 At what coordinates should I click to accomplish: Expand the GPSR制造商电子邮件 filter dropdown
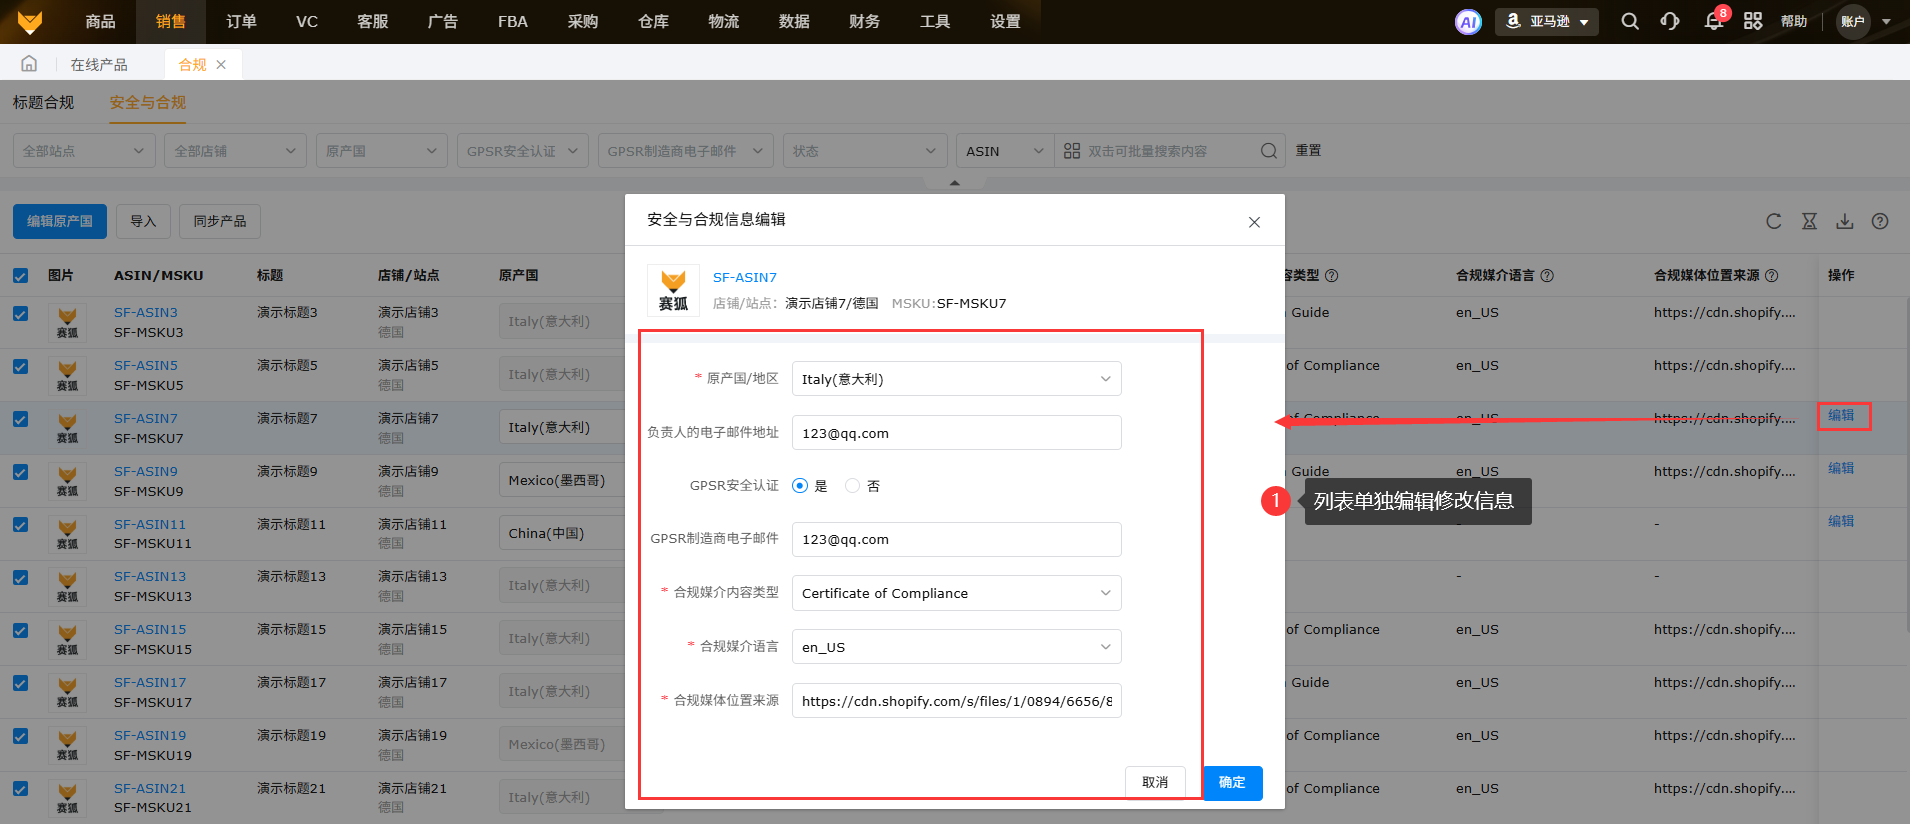pos(685,151)
